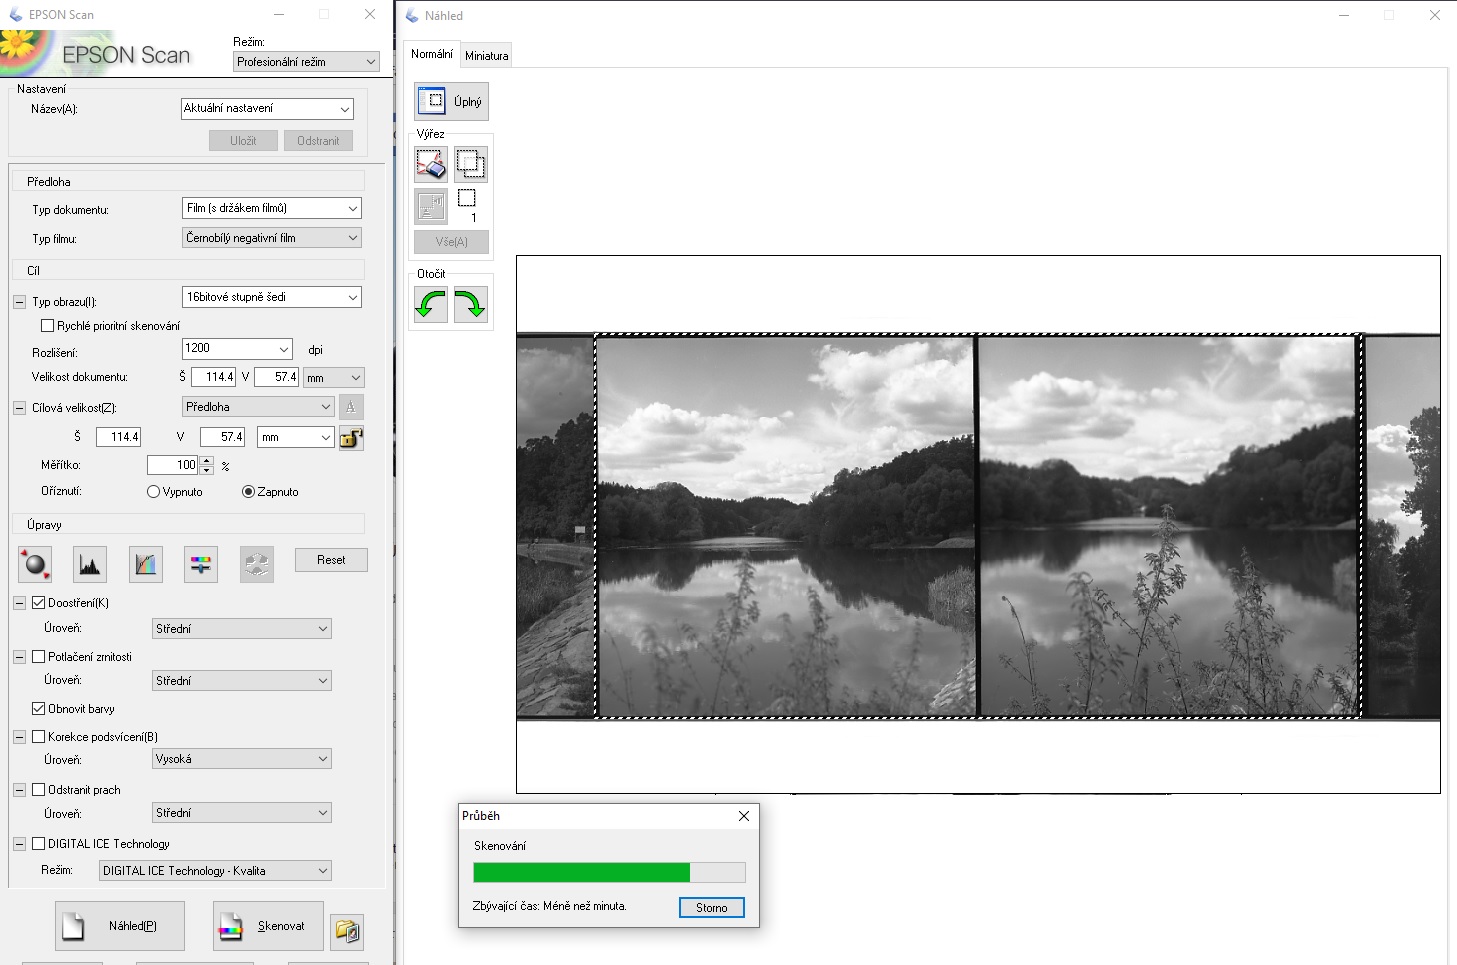Click the Měřítko scale input field
Image resolution: width=1457 pixels, height=965 pixels.
pyautogui.click(x=172, y=465)
